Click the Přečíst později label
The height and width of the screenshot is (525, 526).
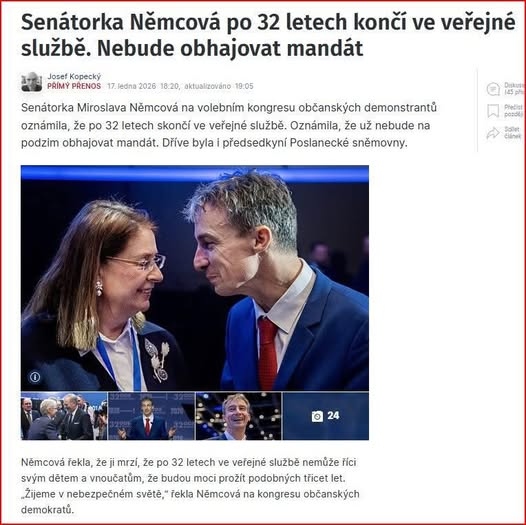pyautogui.click(x=513, y=111)
